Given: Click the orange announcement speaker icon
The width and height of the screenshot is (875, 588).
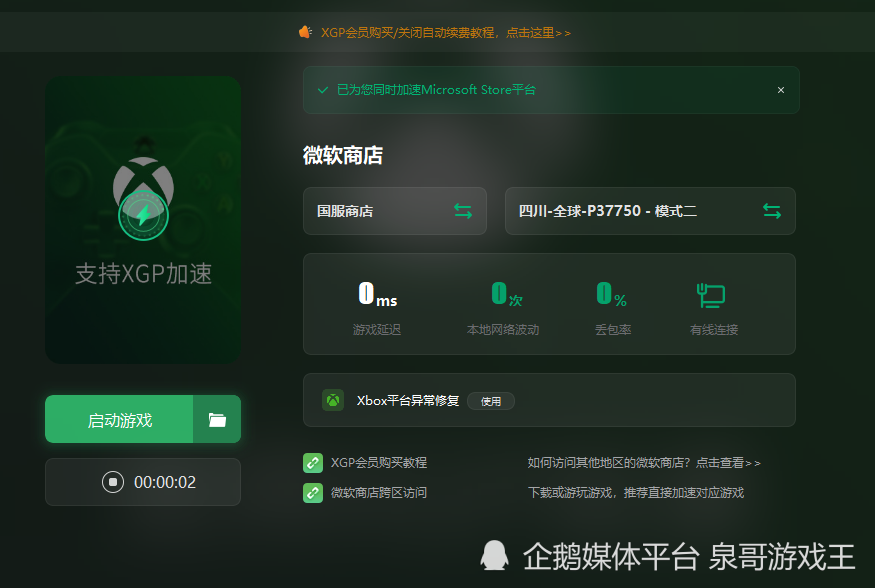Looking at the screenshot, I should coord(305,32).
